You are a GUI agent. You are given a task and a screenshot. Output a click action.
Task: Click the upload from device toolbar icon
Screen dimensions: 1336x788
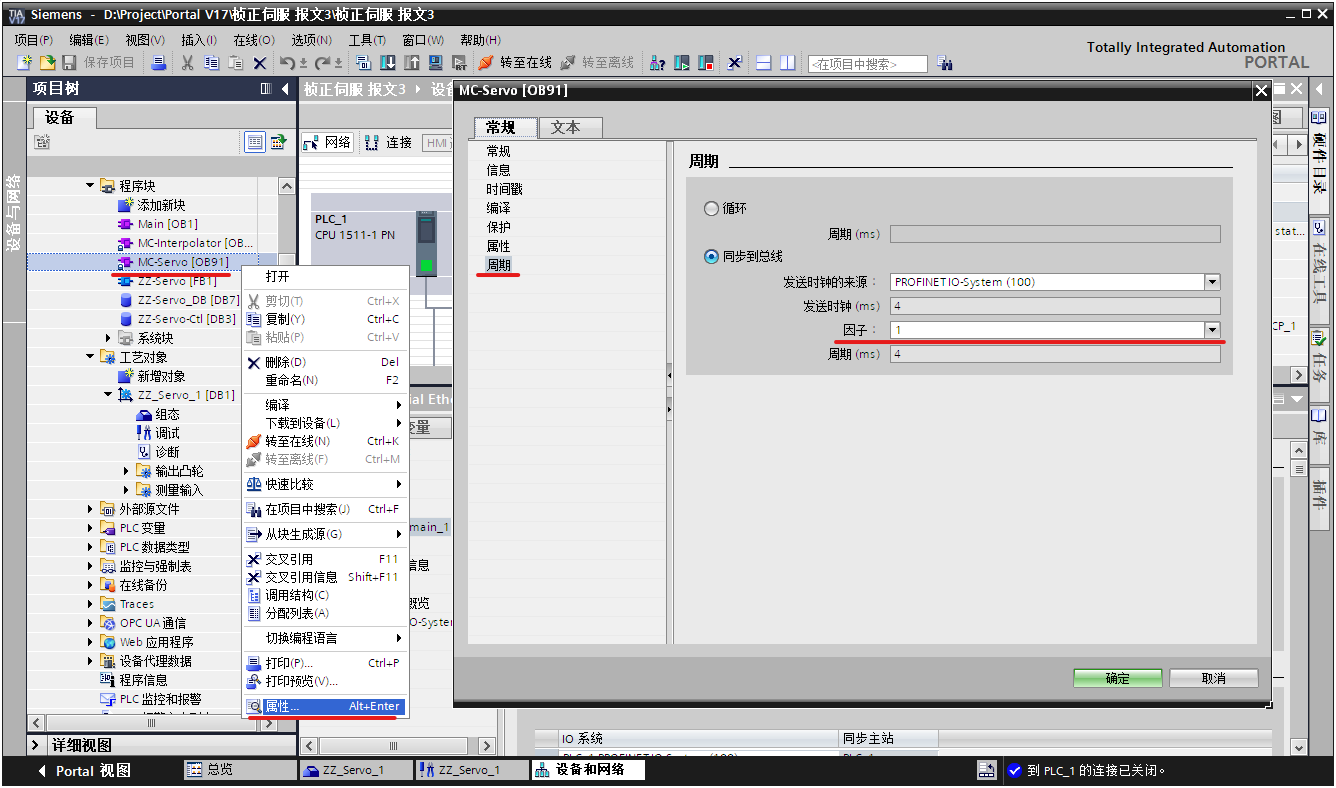click(412, 62)
